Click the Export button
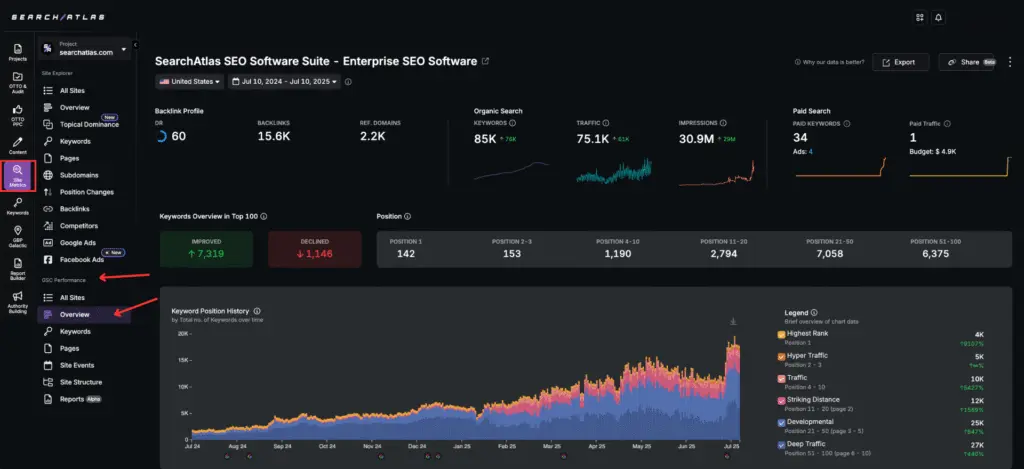 tap(901, 62)
